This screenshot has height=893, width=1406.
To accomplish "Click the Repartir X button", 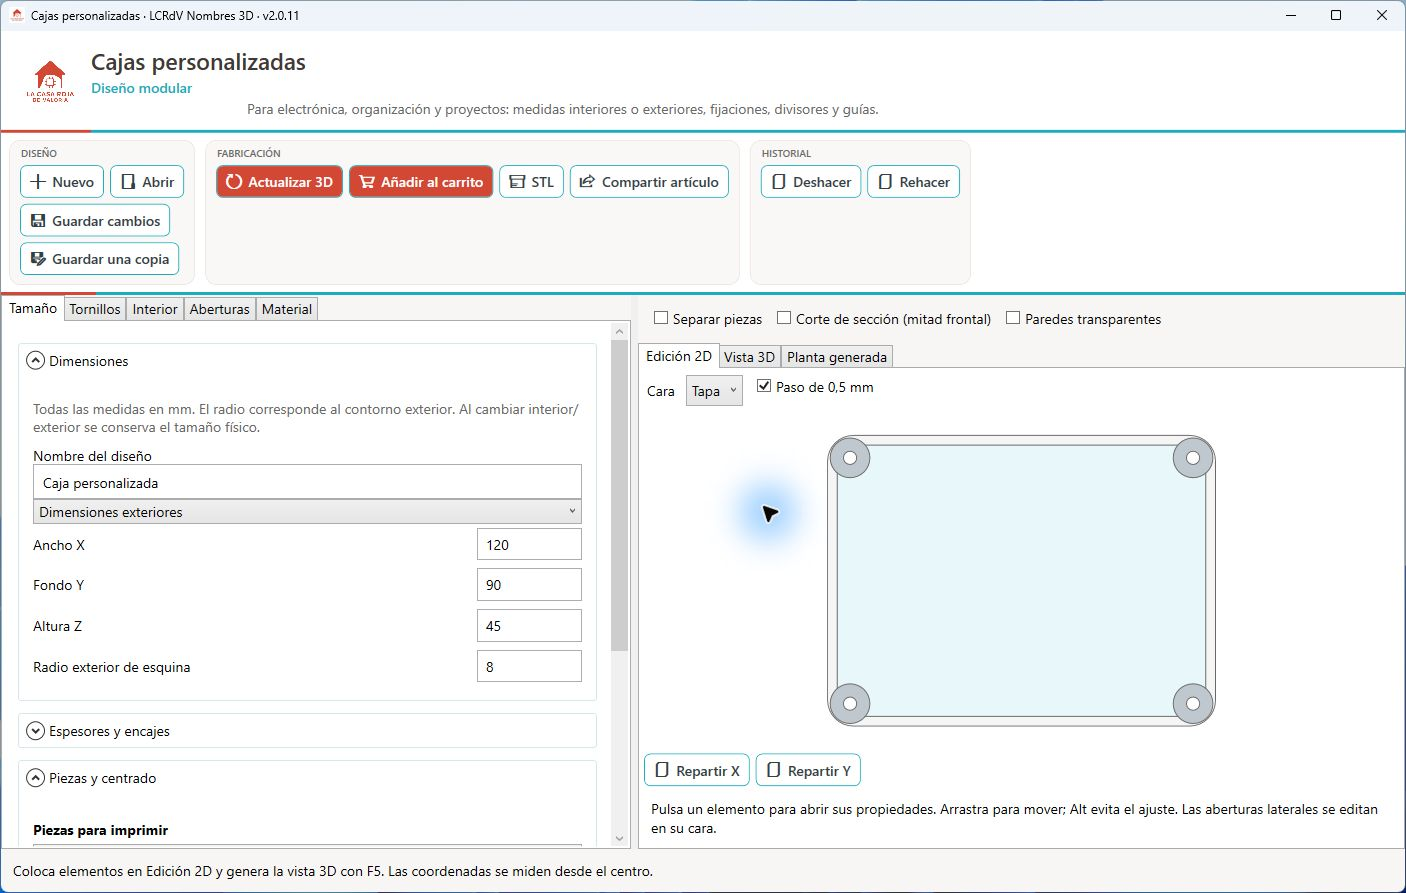I will point(697,770).
